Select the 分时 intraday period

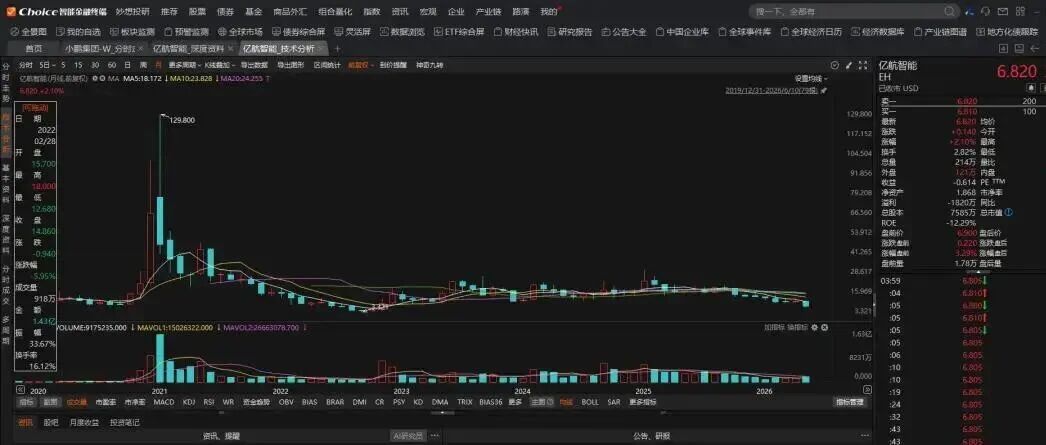[x=25, y=65]
